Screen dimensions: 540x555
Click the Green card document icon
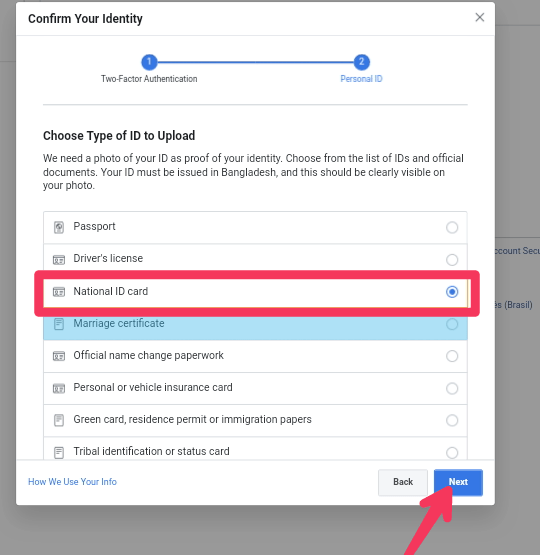(x=59, y=420)
